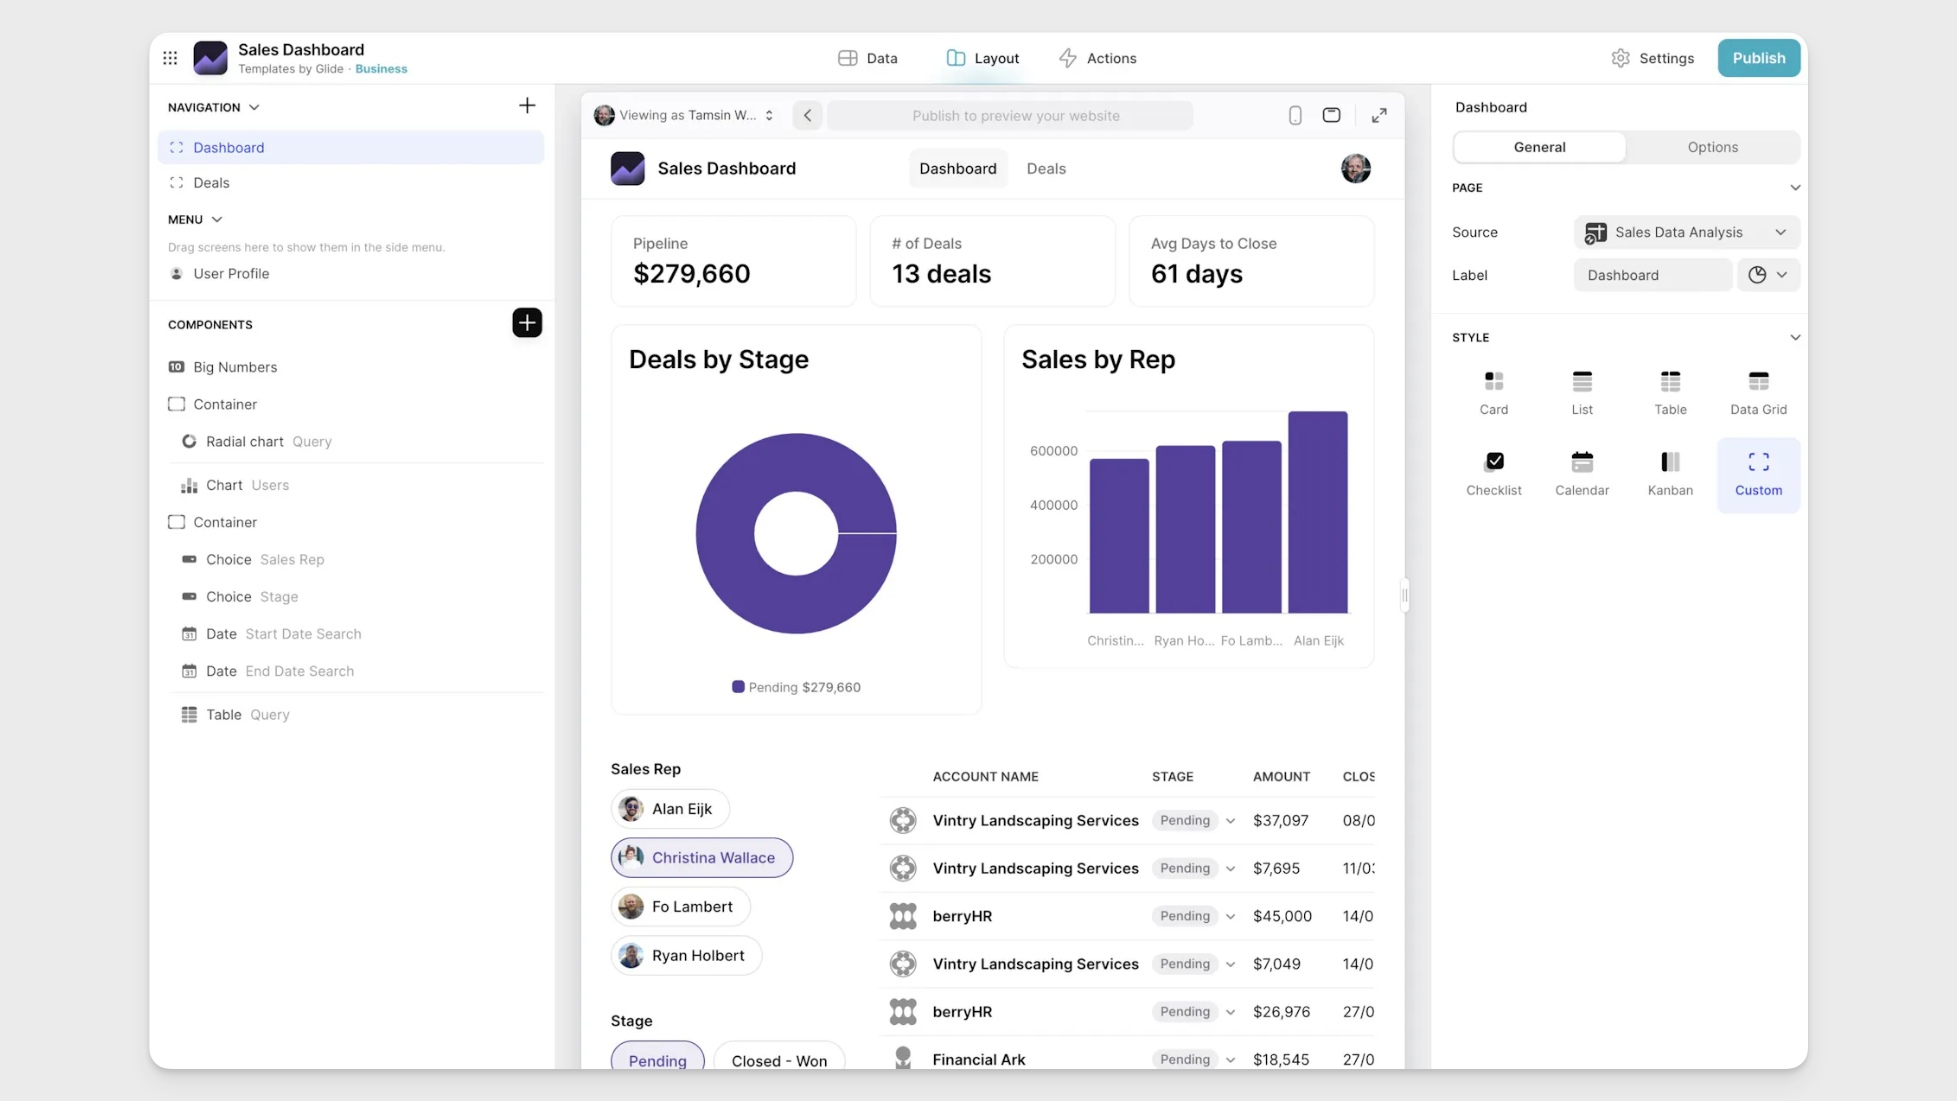This screenshot has width=1957, height=1101.
Task: Choose the Calendar style icon
Action: [x=1581, y=462]
